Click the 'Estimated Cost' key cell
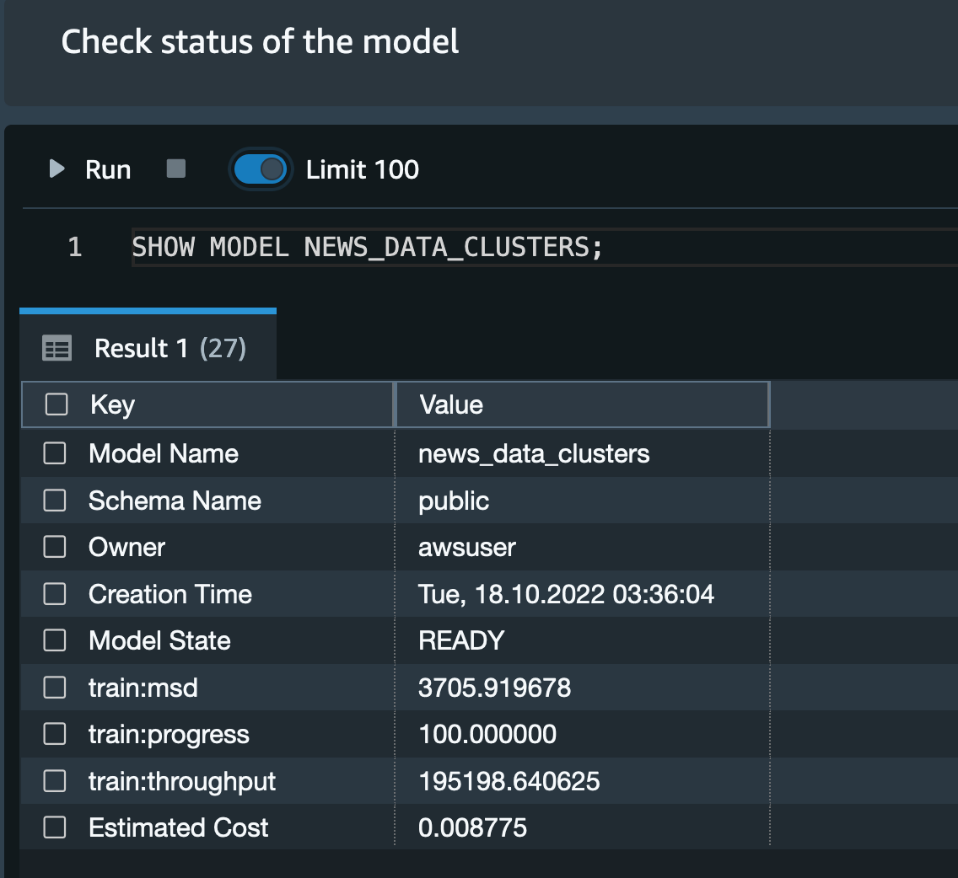This screenshot has width=958, height=878. [x=208, y=827]
